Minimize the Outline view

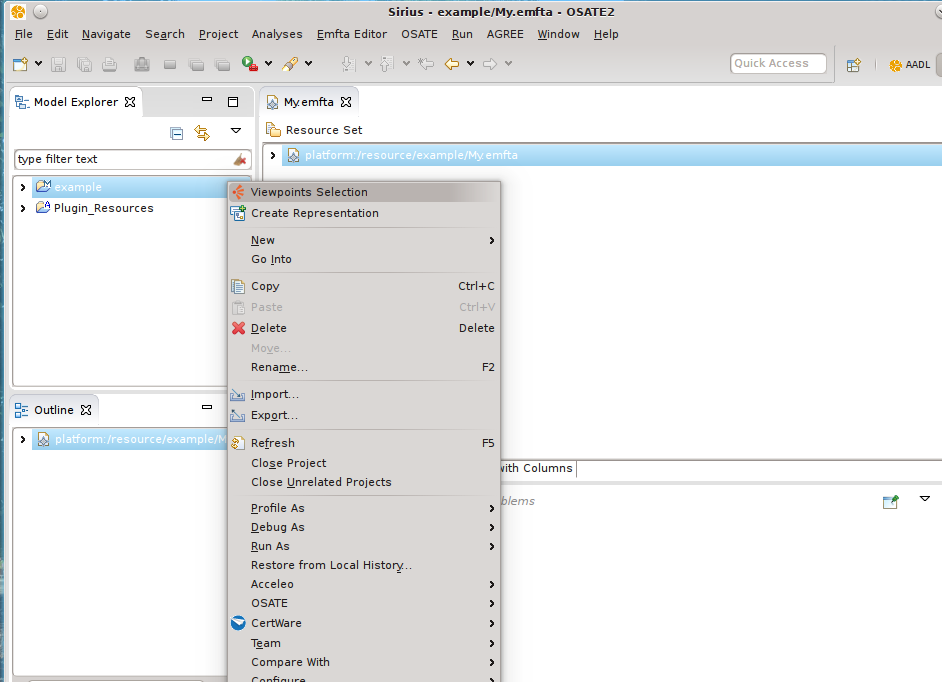207,407
